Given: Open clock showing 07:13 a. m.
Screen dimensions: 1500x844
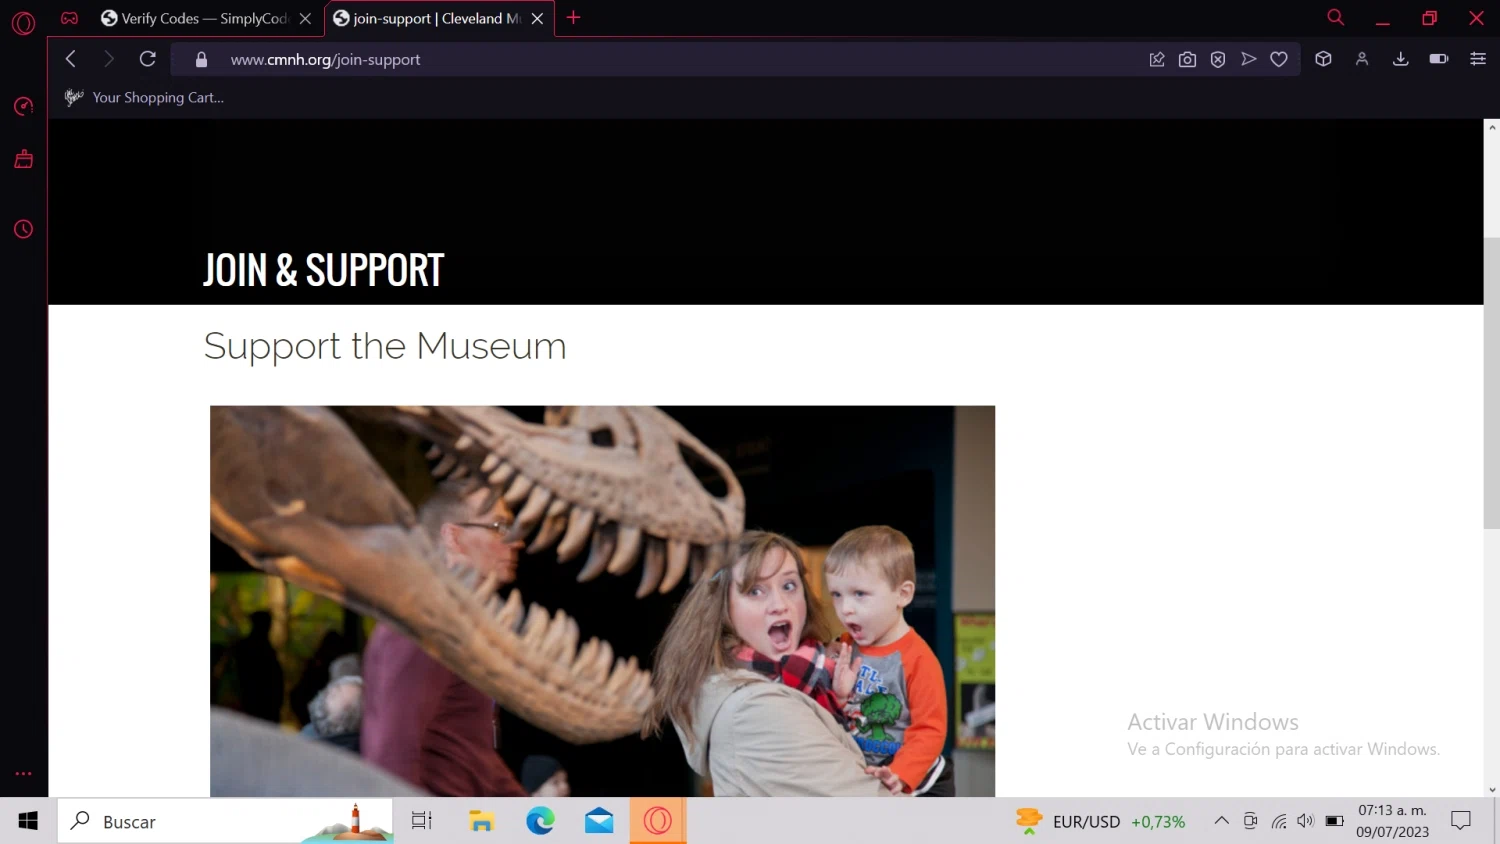Looking at the screenshot, I should tap(1392, 821).
